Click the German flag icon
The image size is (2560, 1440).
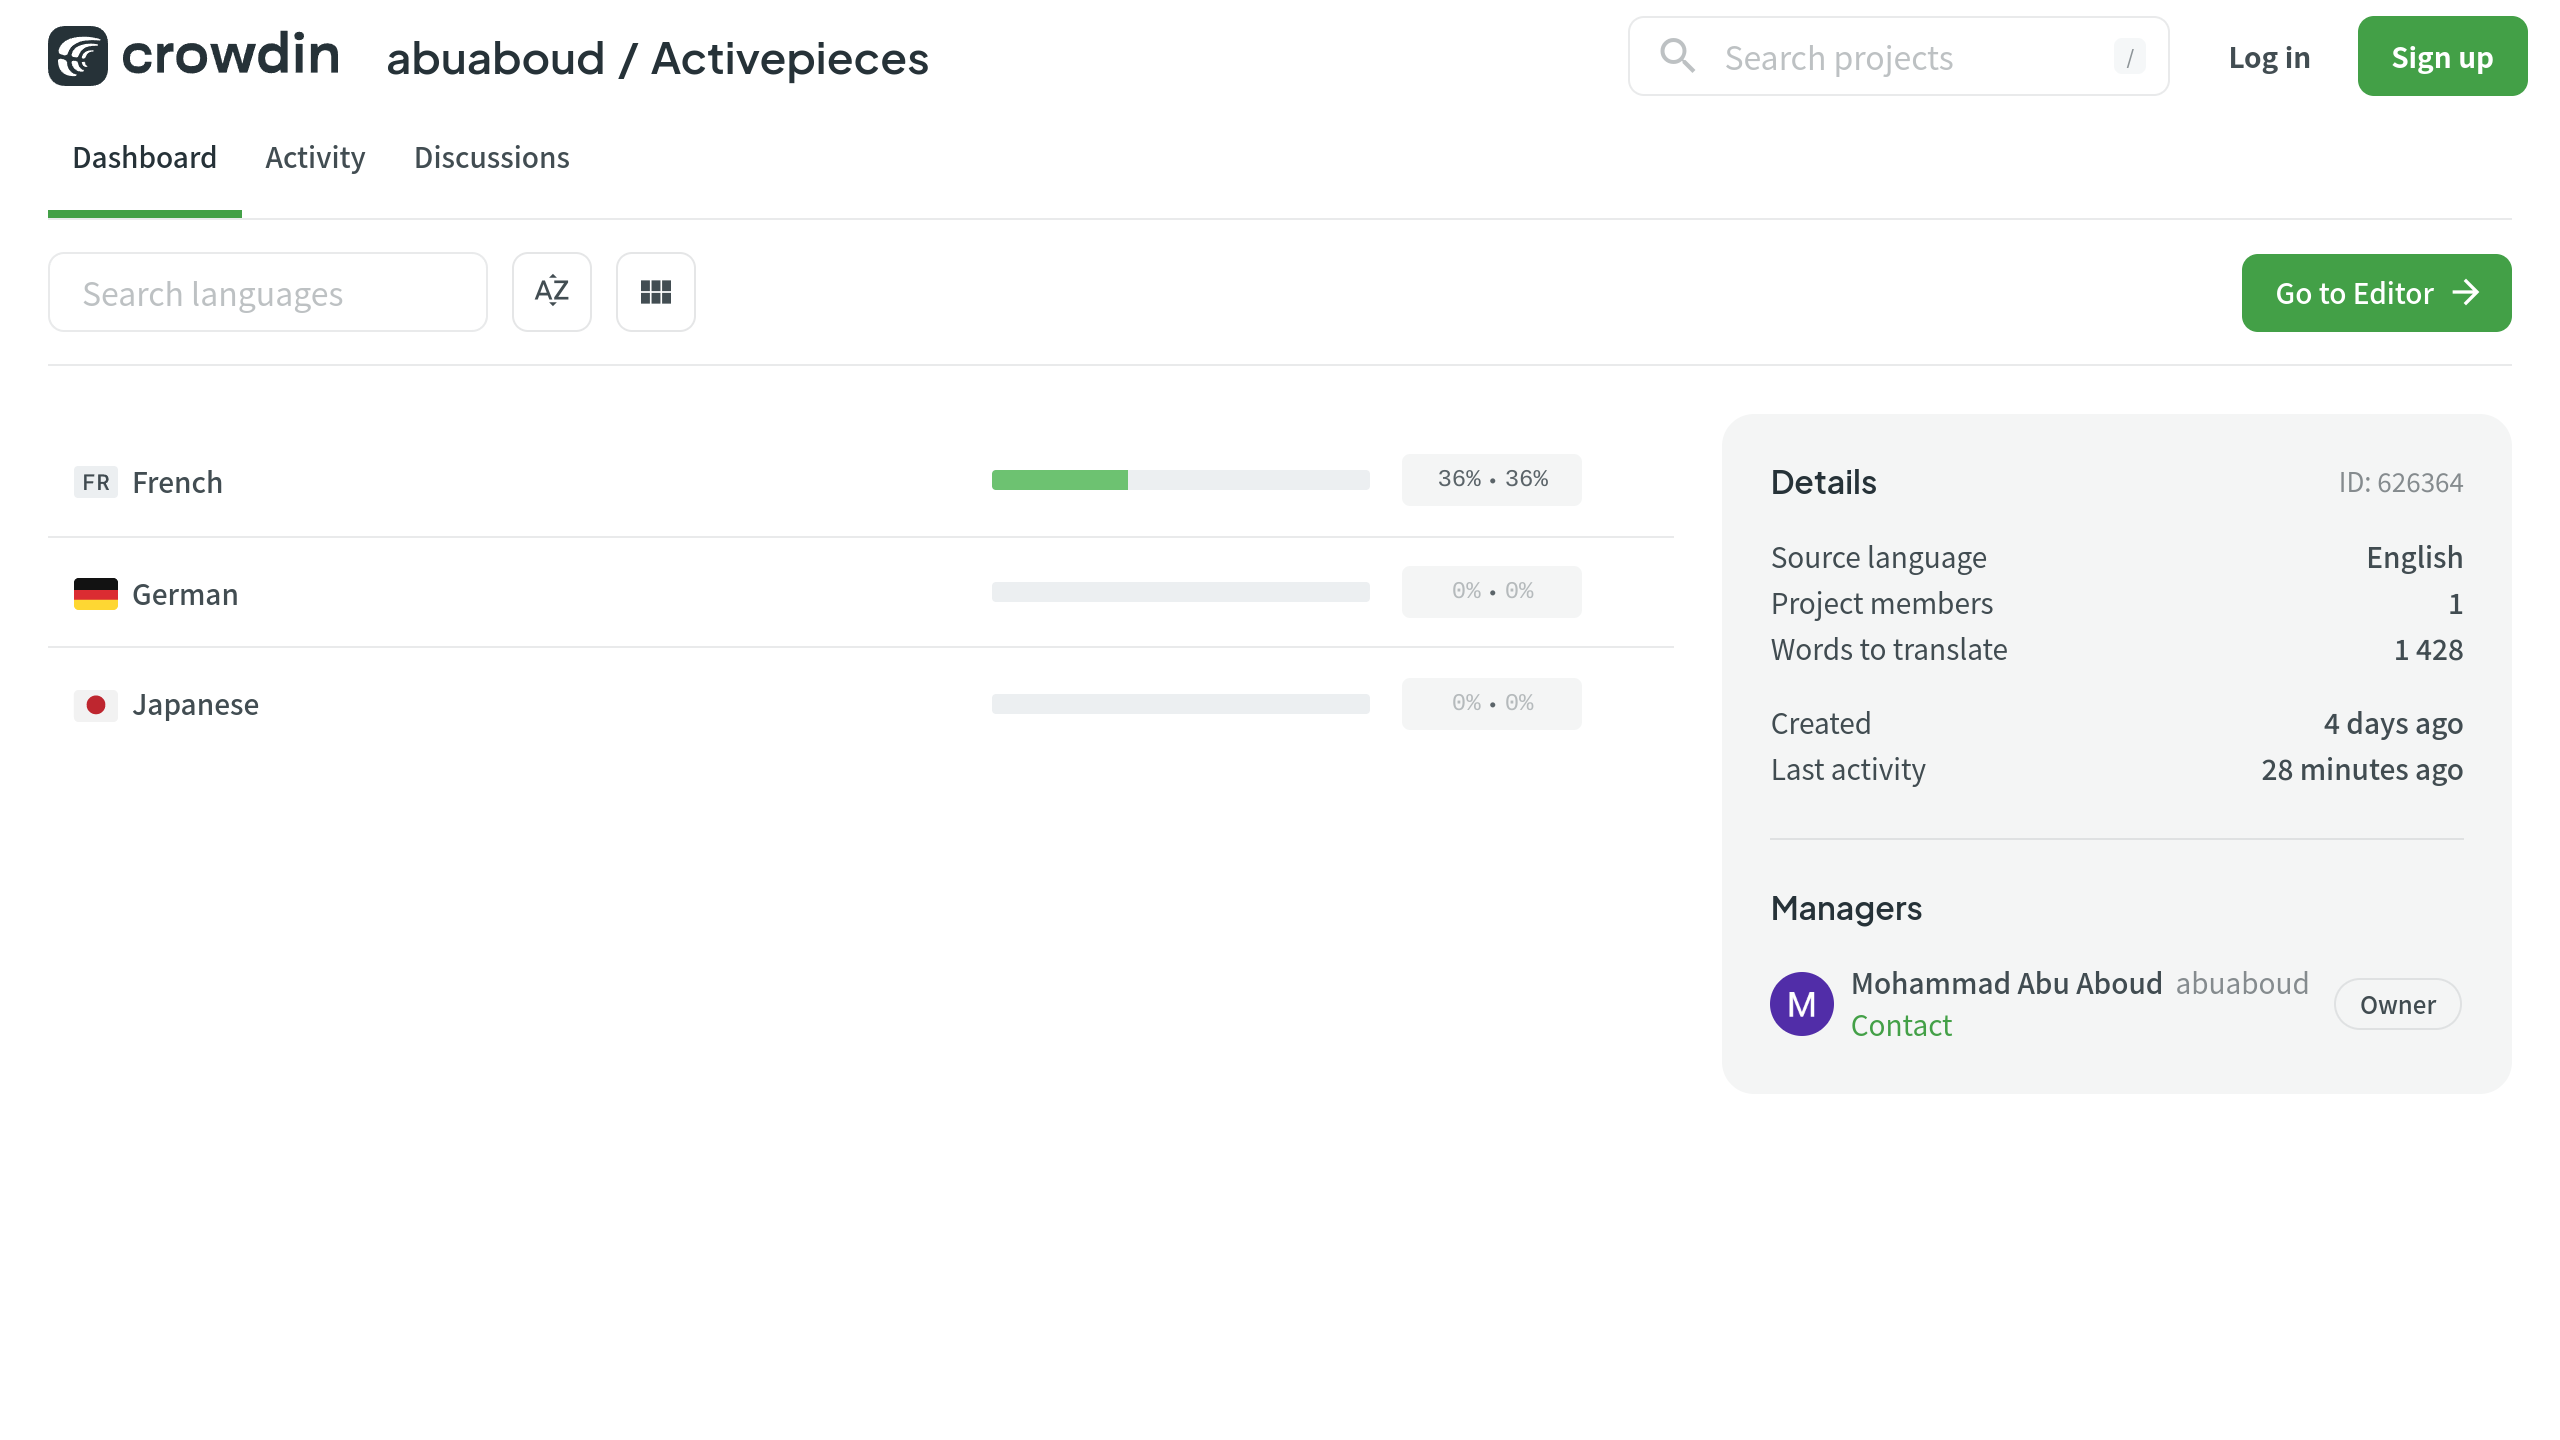96,594
